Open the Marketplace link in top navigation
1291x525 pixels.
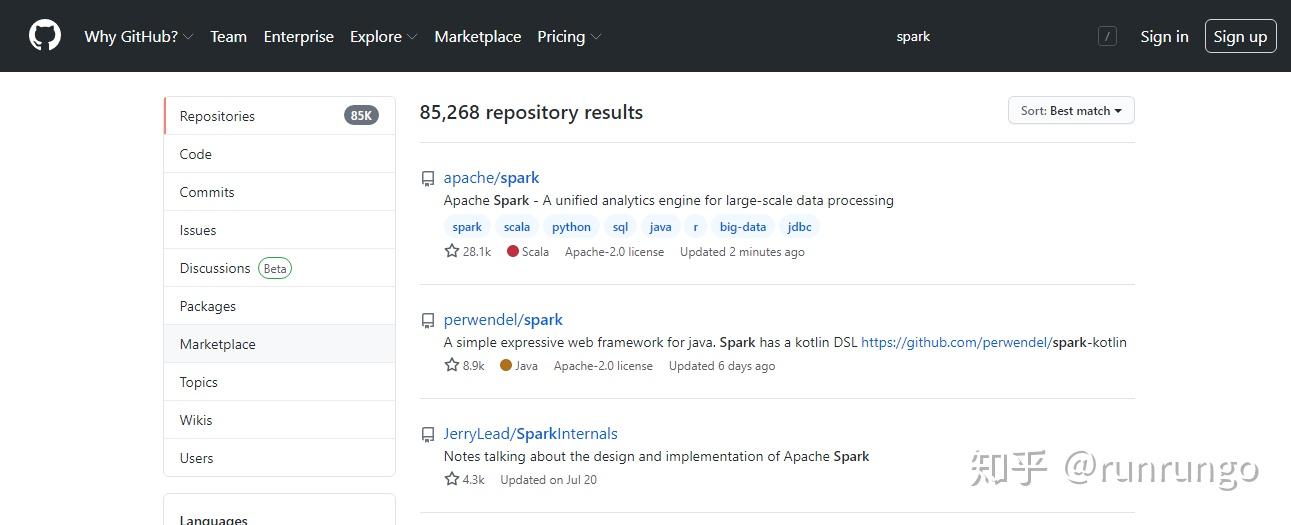pyautogui.click(x=478, y=36)
